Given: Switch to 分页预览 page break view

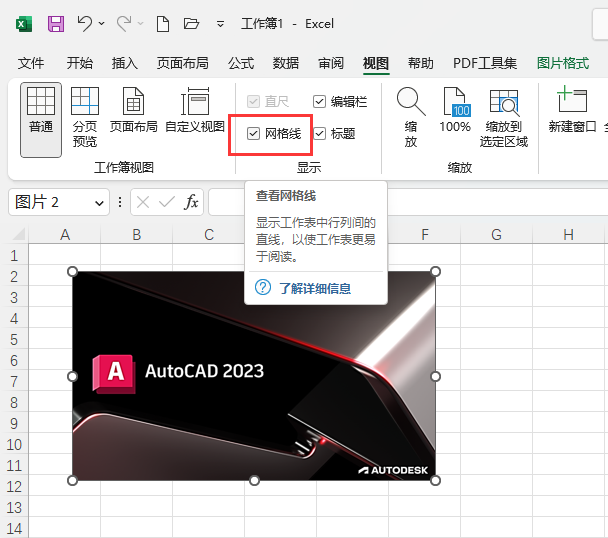Looking at the screenshot, I should (85, 118).
